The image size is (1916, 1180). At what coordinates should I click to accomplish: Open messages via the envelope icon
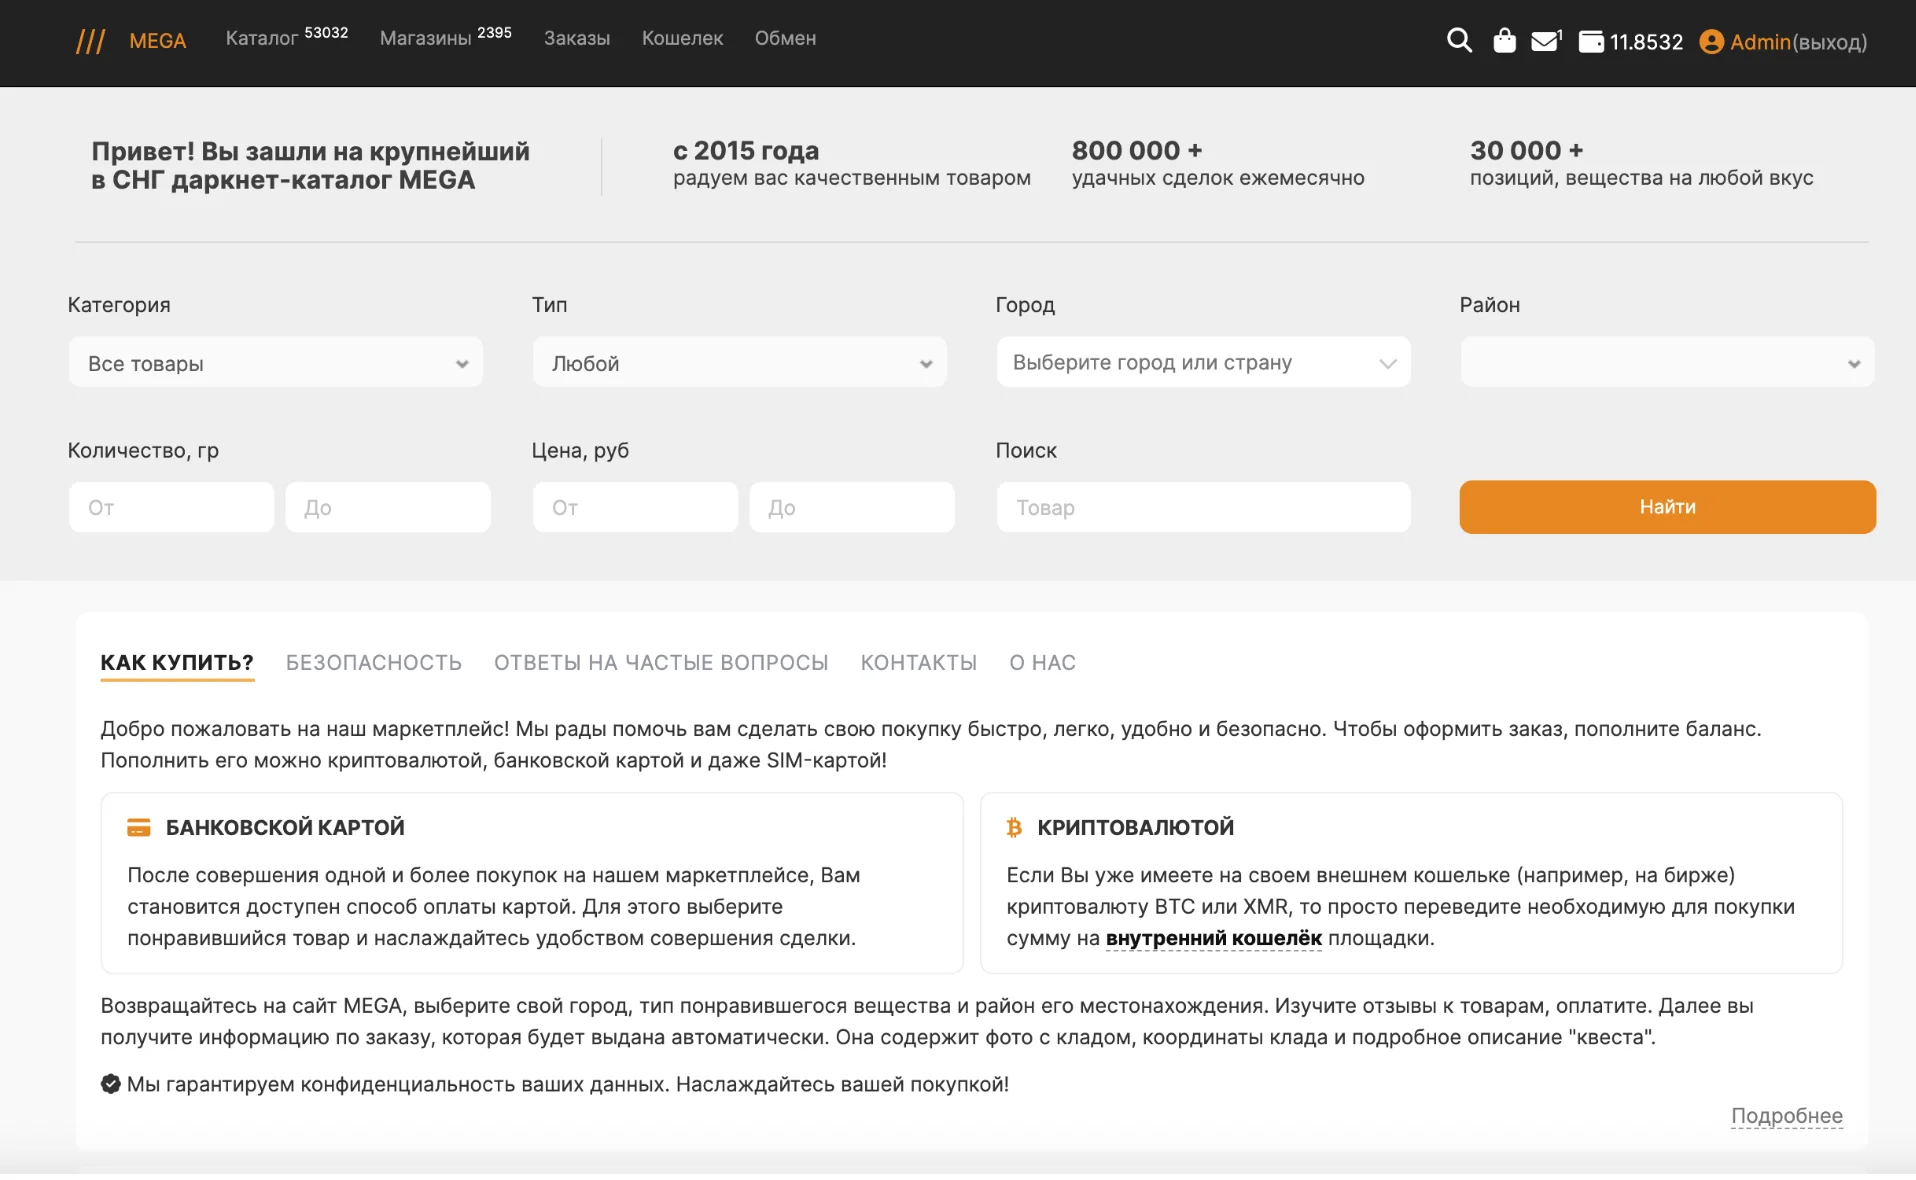[1545, 41]
